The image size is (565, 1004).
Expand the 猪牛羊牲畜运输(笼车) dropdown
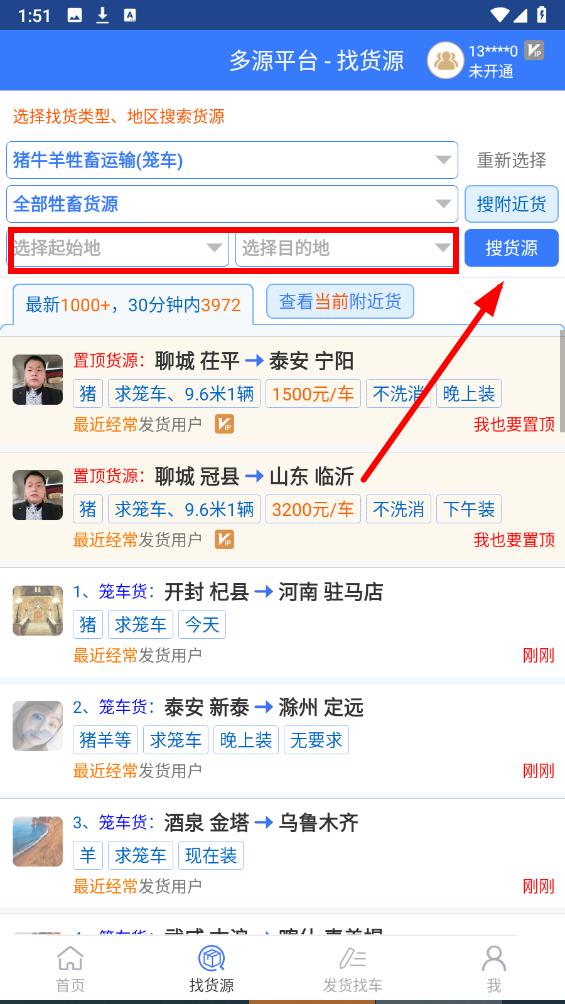(x=232, y=160)
